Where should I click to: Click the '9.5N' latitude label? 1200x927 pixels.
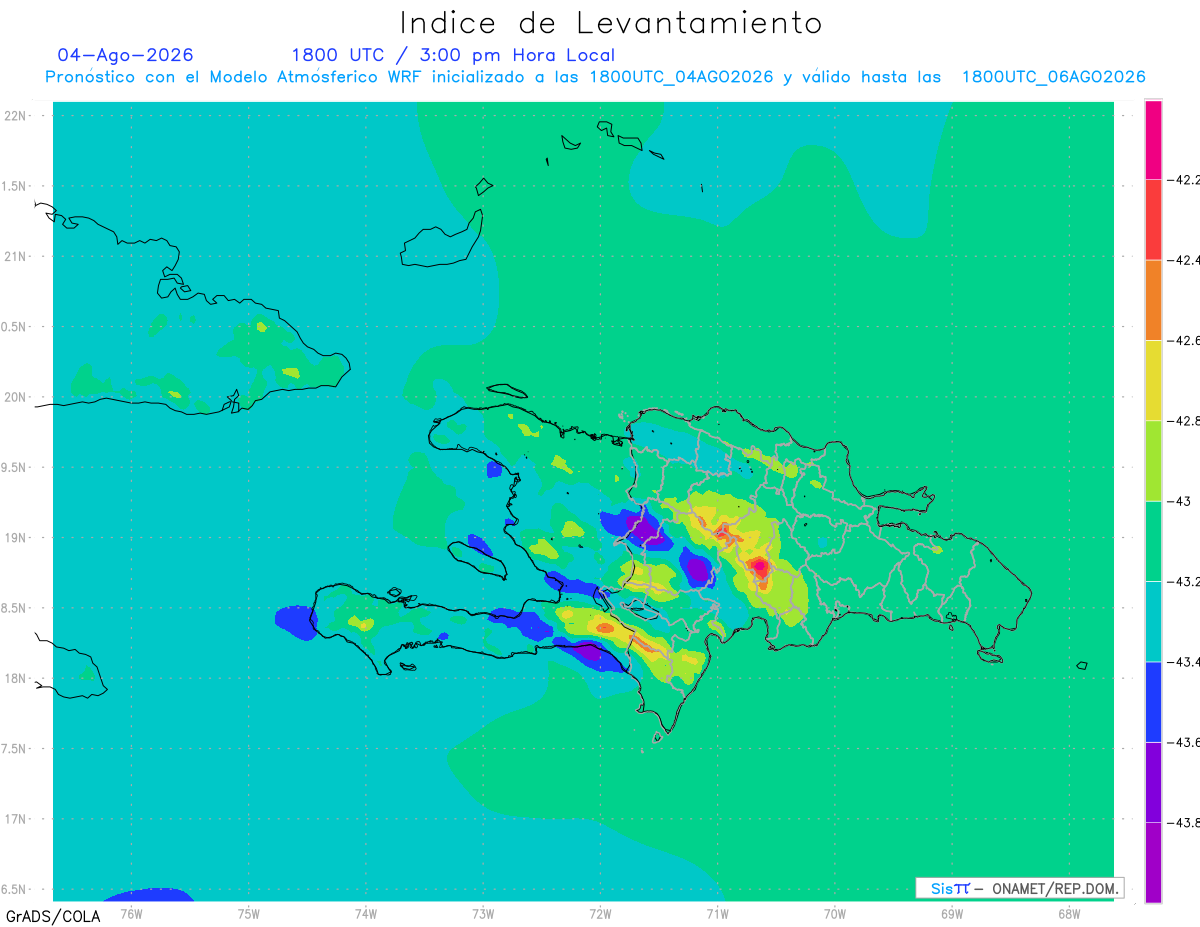[15, 468]
